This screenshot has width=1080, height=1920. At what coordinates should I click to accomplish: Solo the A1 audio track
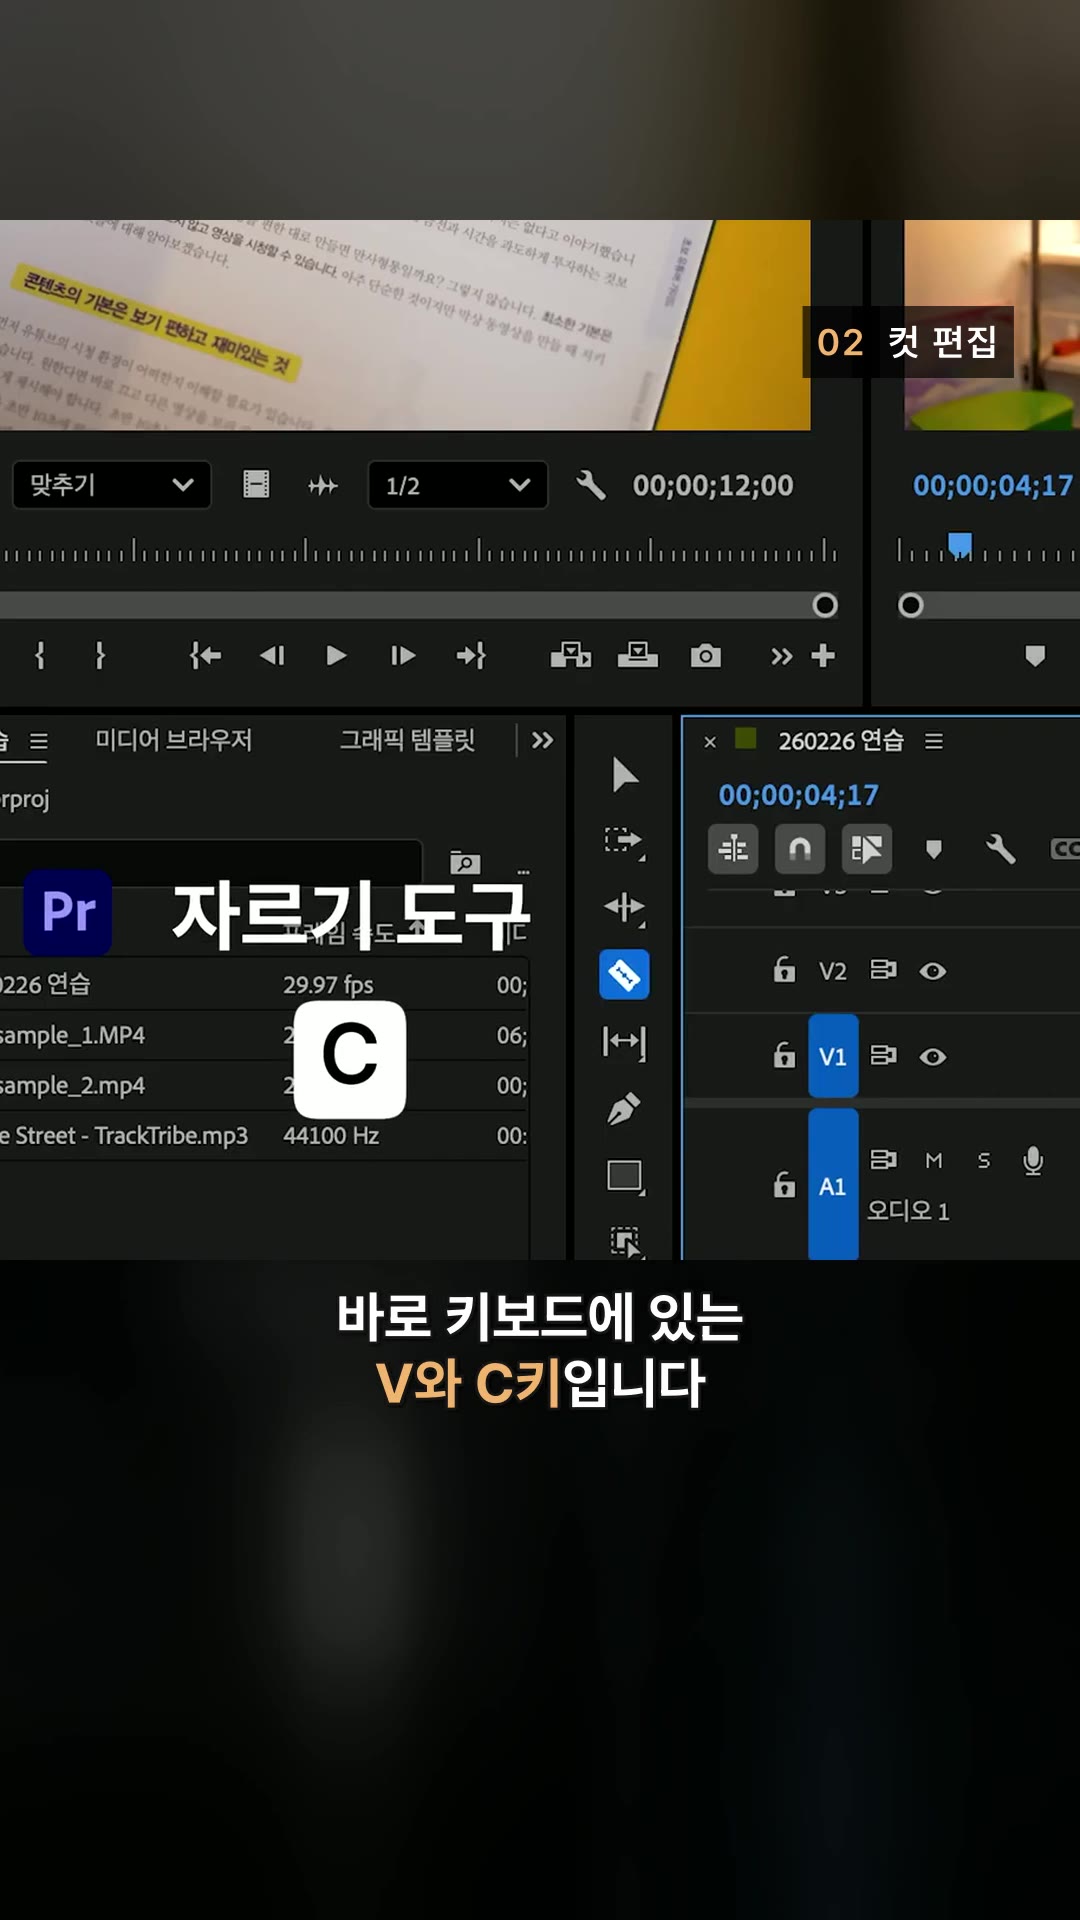tap(984, 1160)
